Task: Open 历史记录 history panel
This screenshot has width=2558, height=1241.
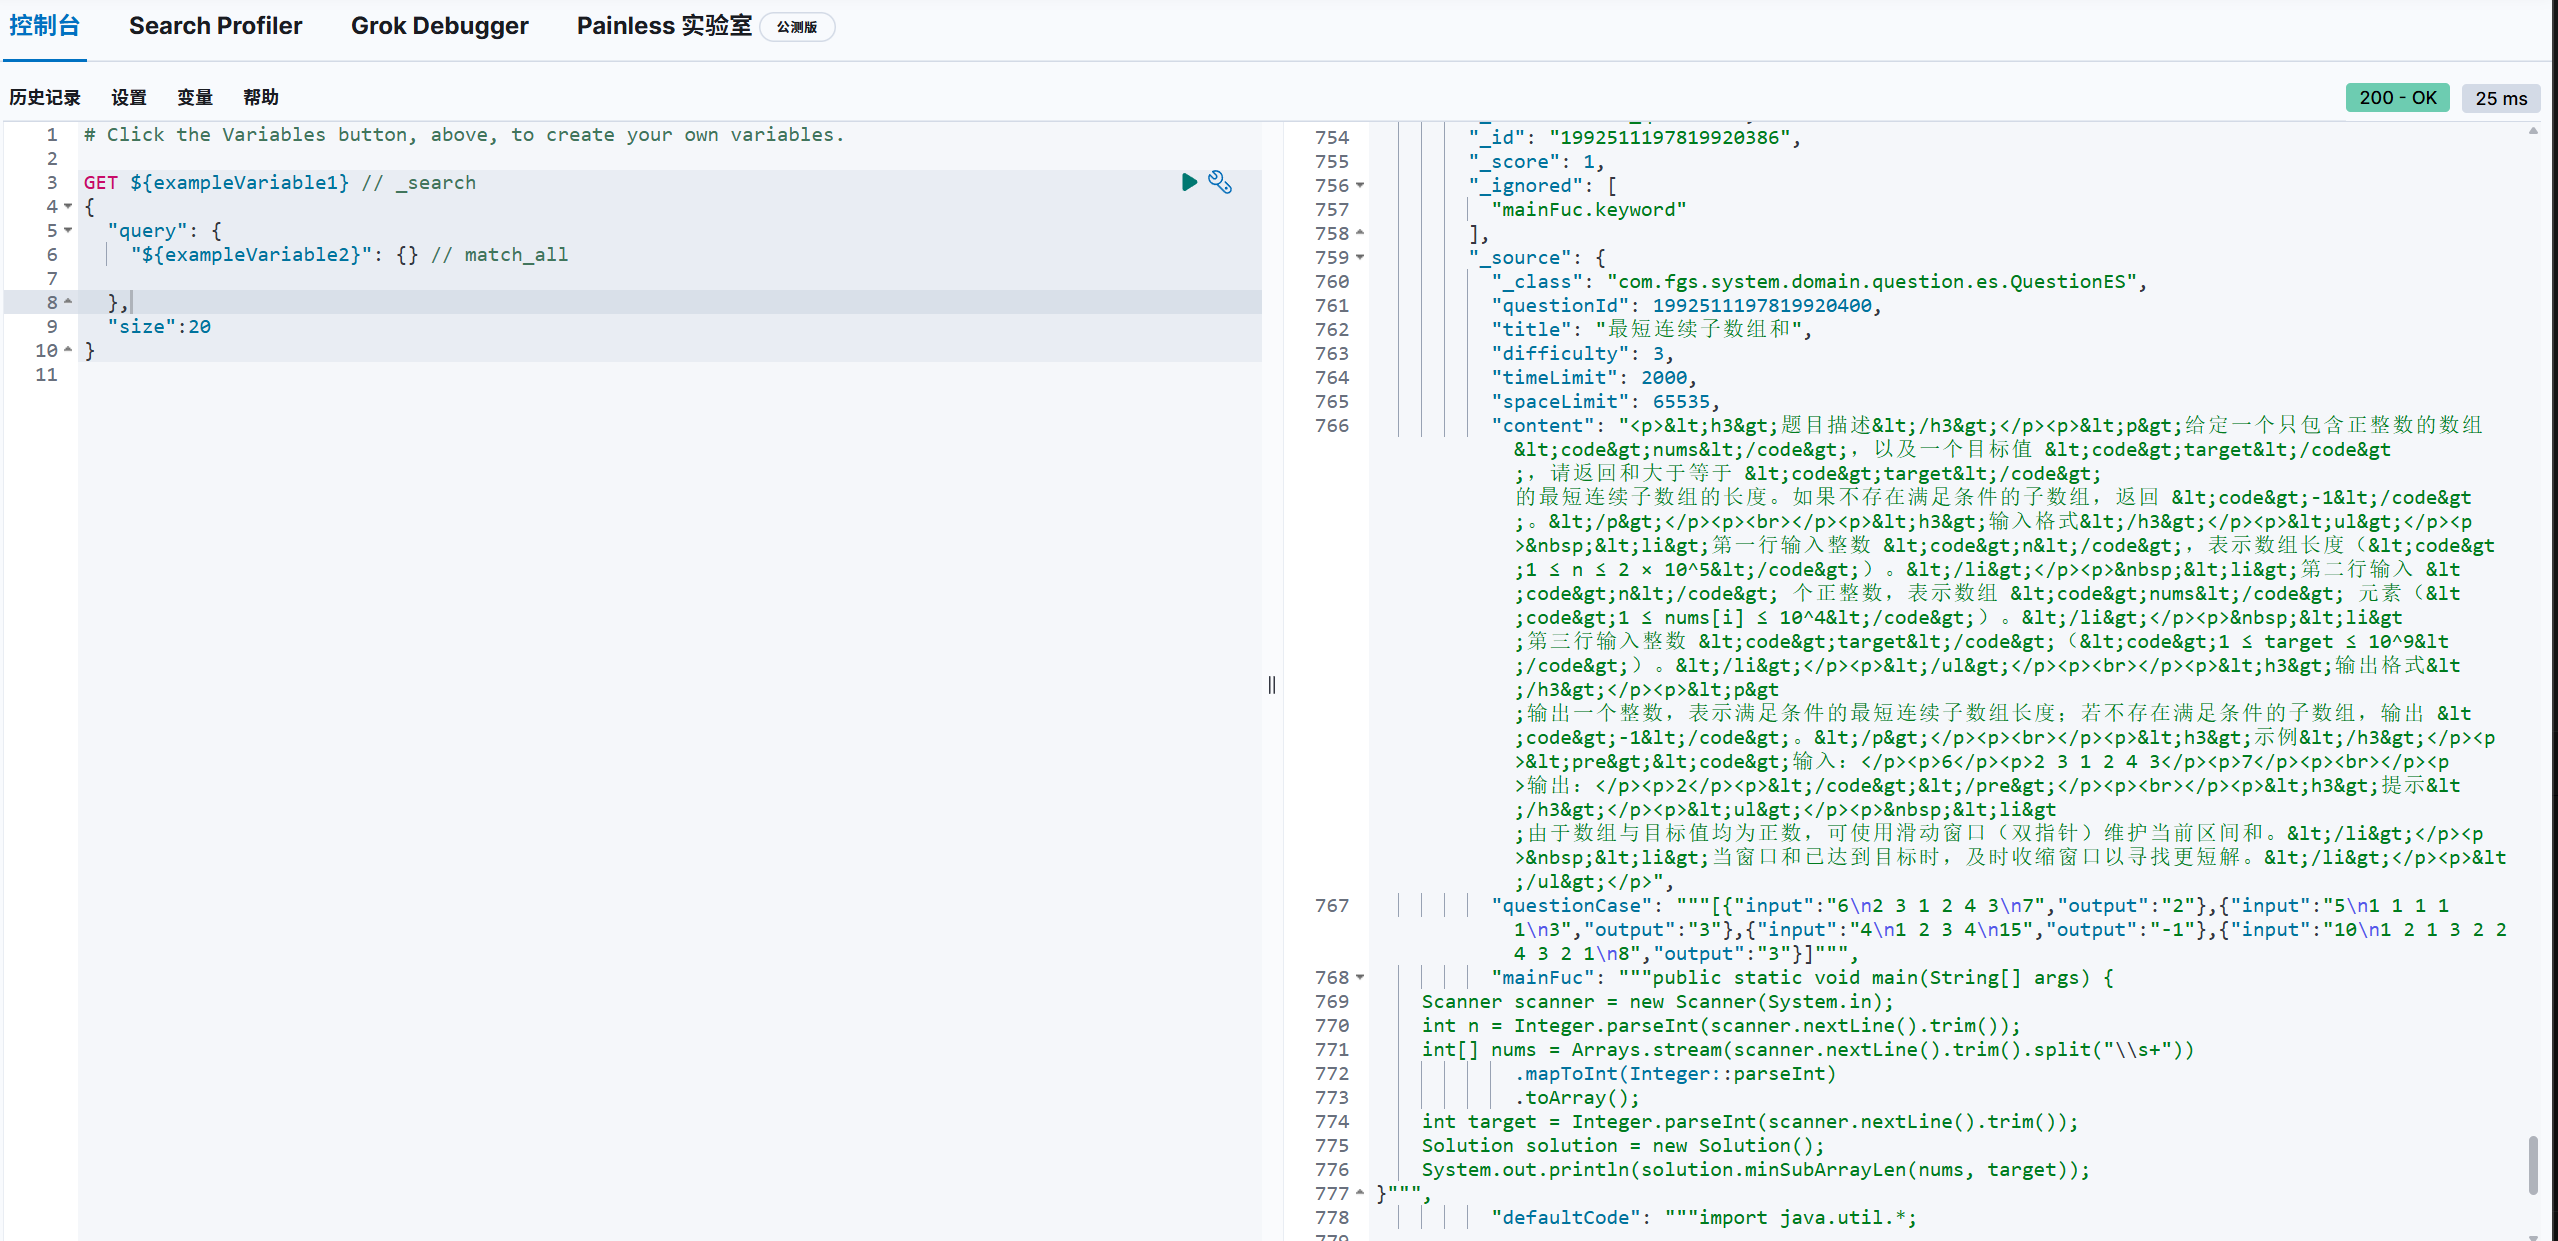Action: coord(45,97)
